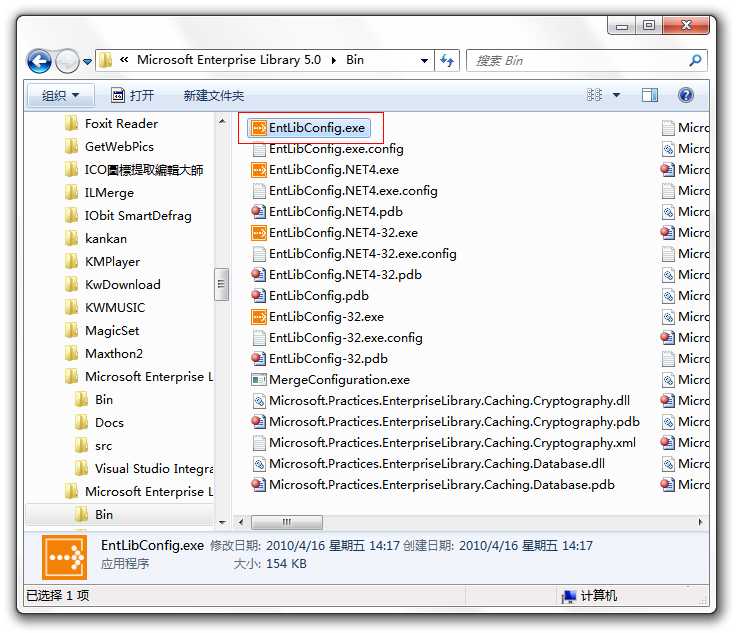The height and width of the screenshot is (633, 744).
Task: Open the 组织 menu
Action: click(60, 95)
